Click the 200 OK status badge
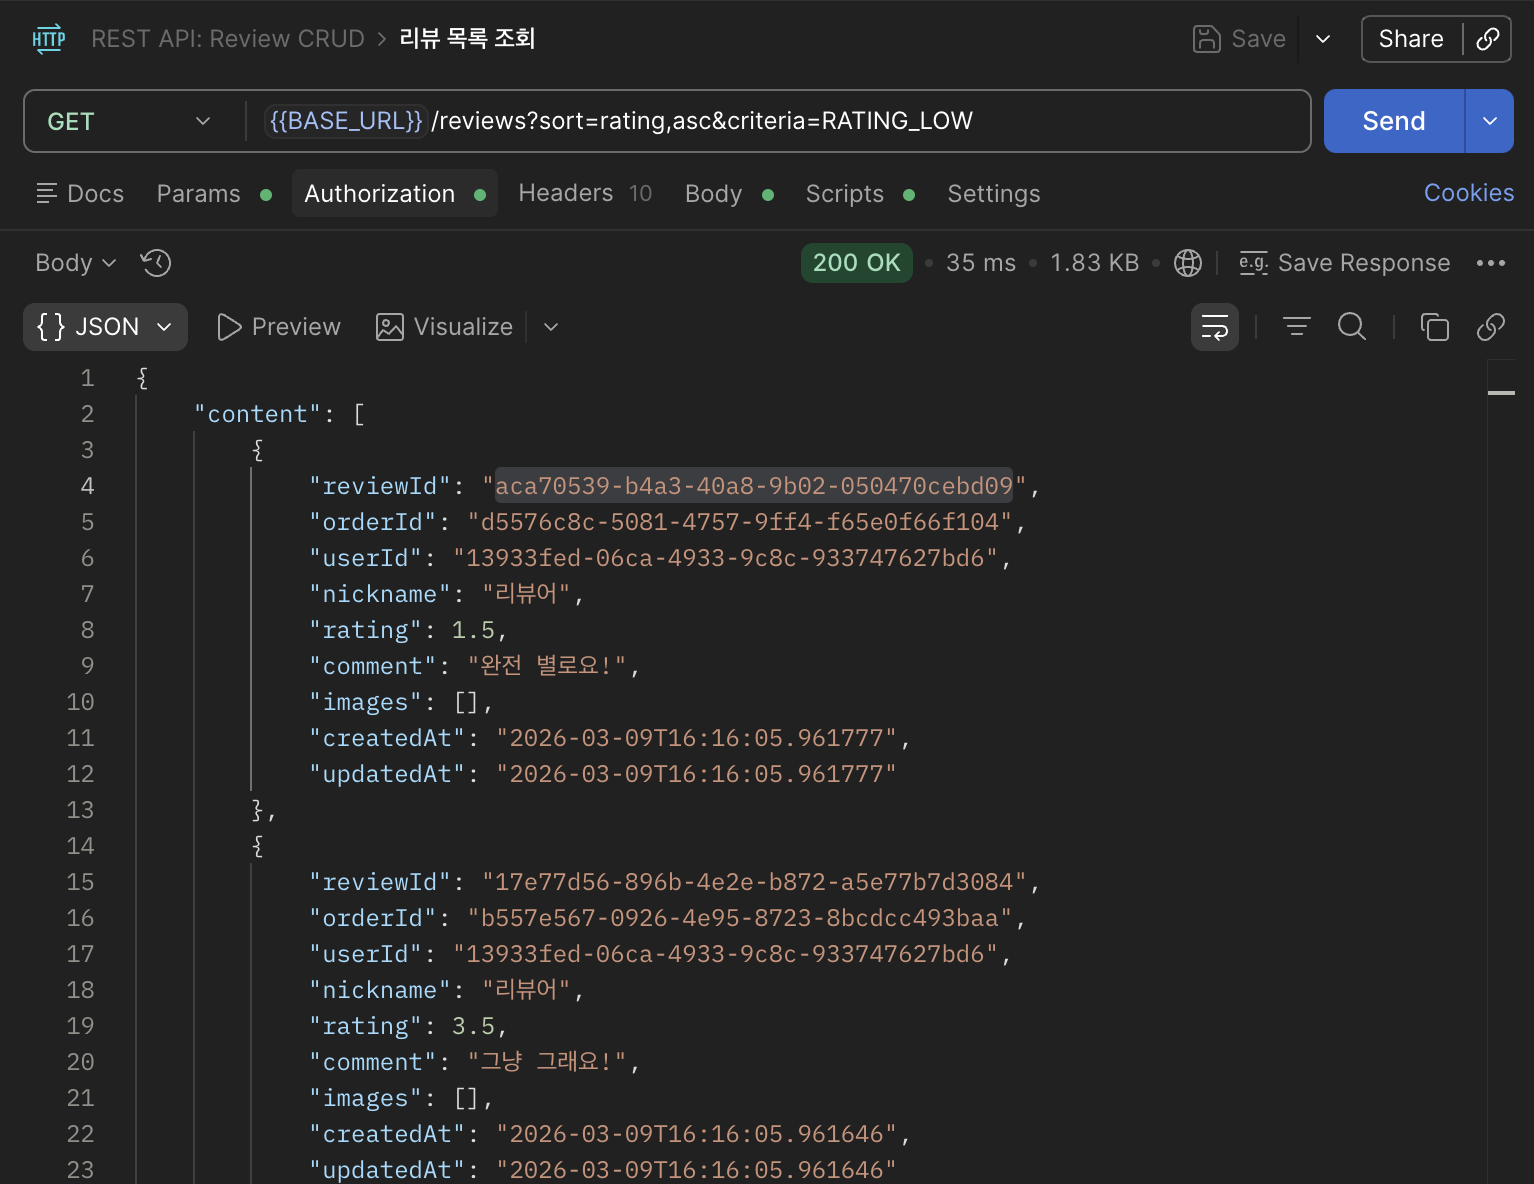Screen dimensions: 1534x1184 [857, 263]
